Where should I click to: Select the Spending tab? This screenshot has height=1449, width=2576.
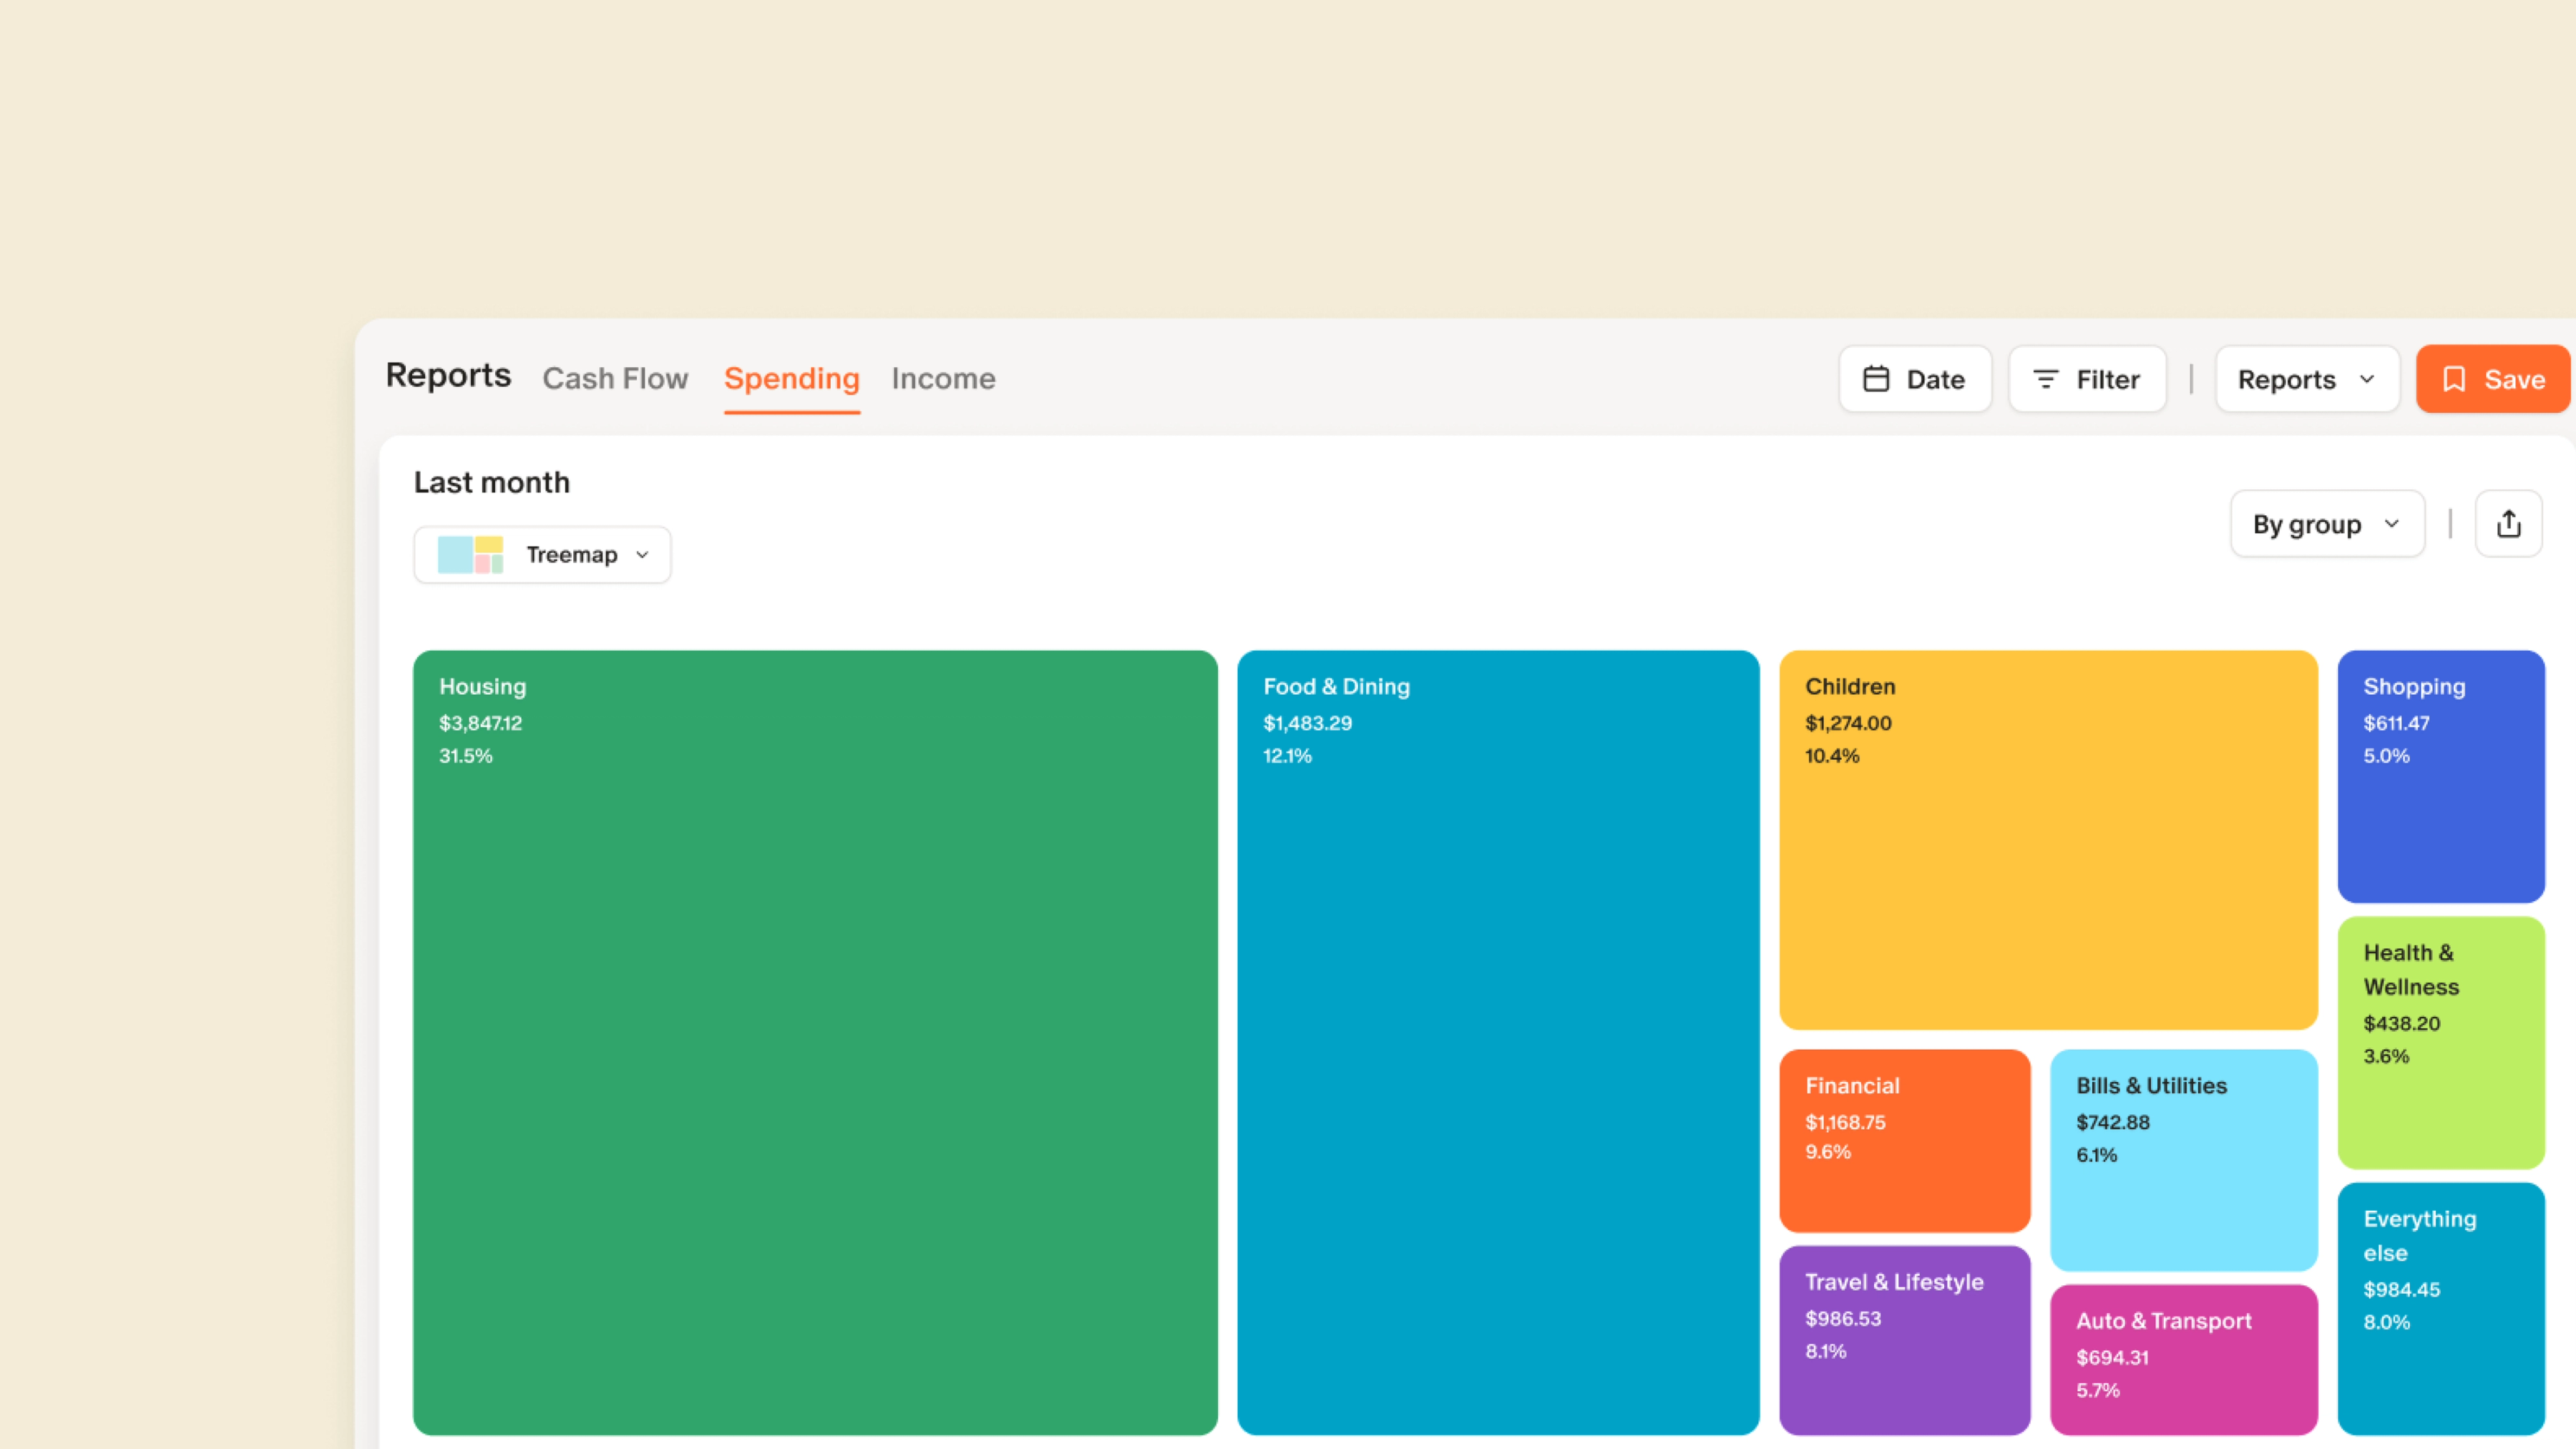pos(792,379)
